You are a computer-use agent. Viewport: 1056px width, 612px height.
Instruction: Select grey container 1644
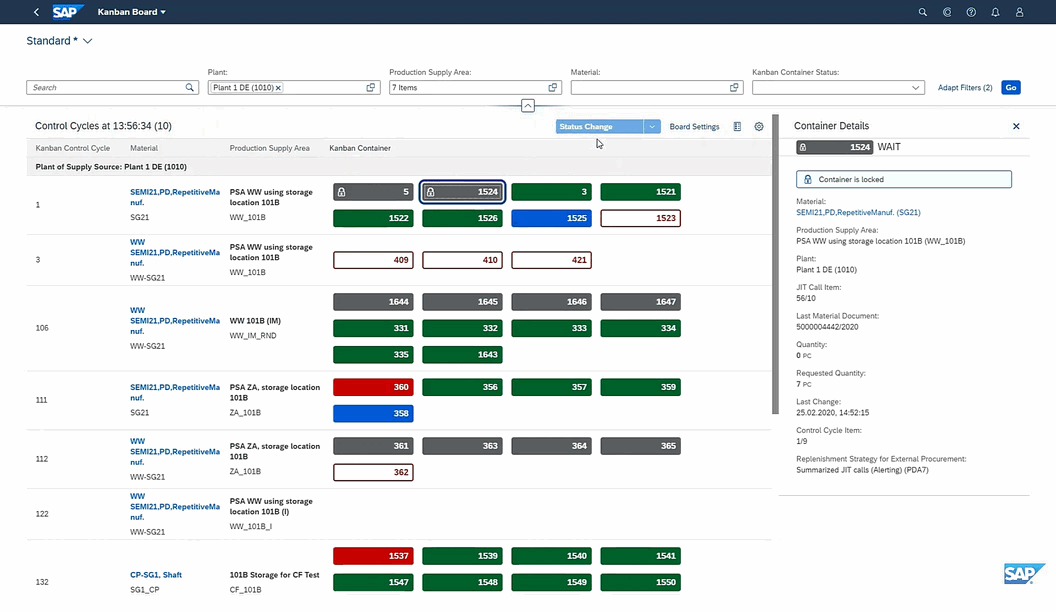(x=373, y=302)
